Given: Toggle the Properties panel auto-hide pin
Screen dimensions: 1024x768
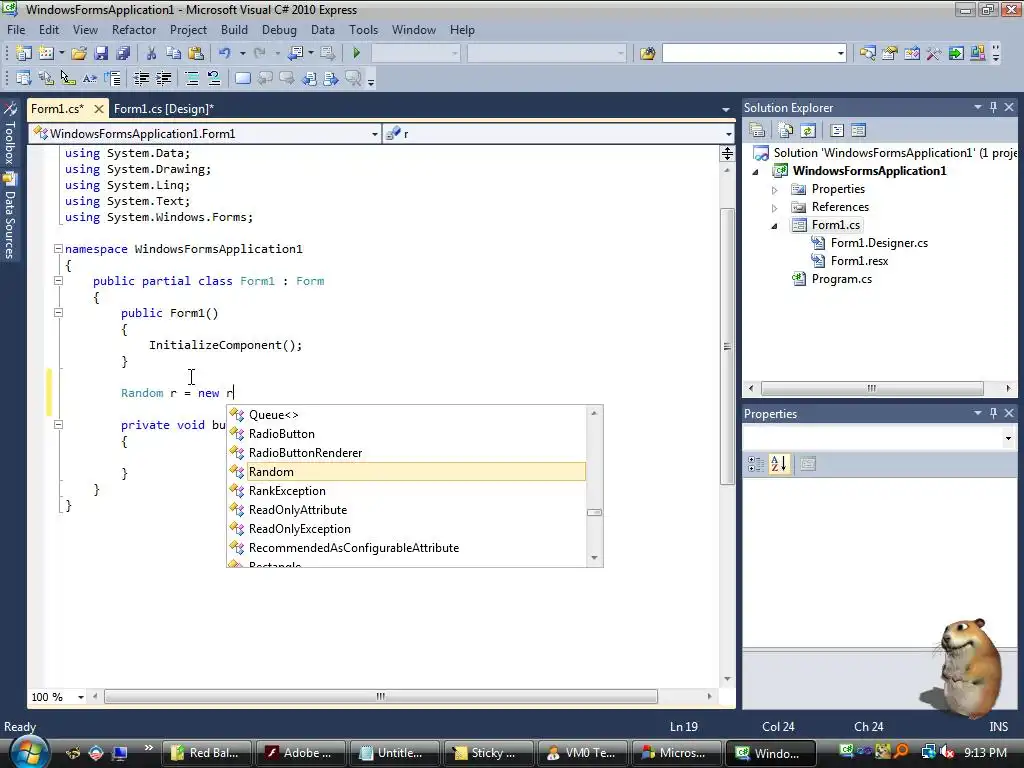Looking at the screenshot, I should pyautogui.click(x=993, y=413).
